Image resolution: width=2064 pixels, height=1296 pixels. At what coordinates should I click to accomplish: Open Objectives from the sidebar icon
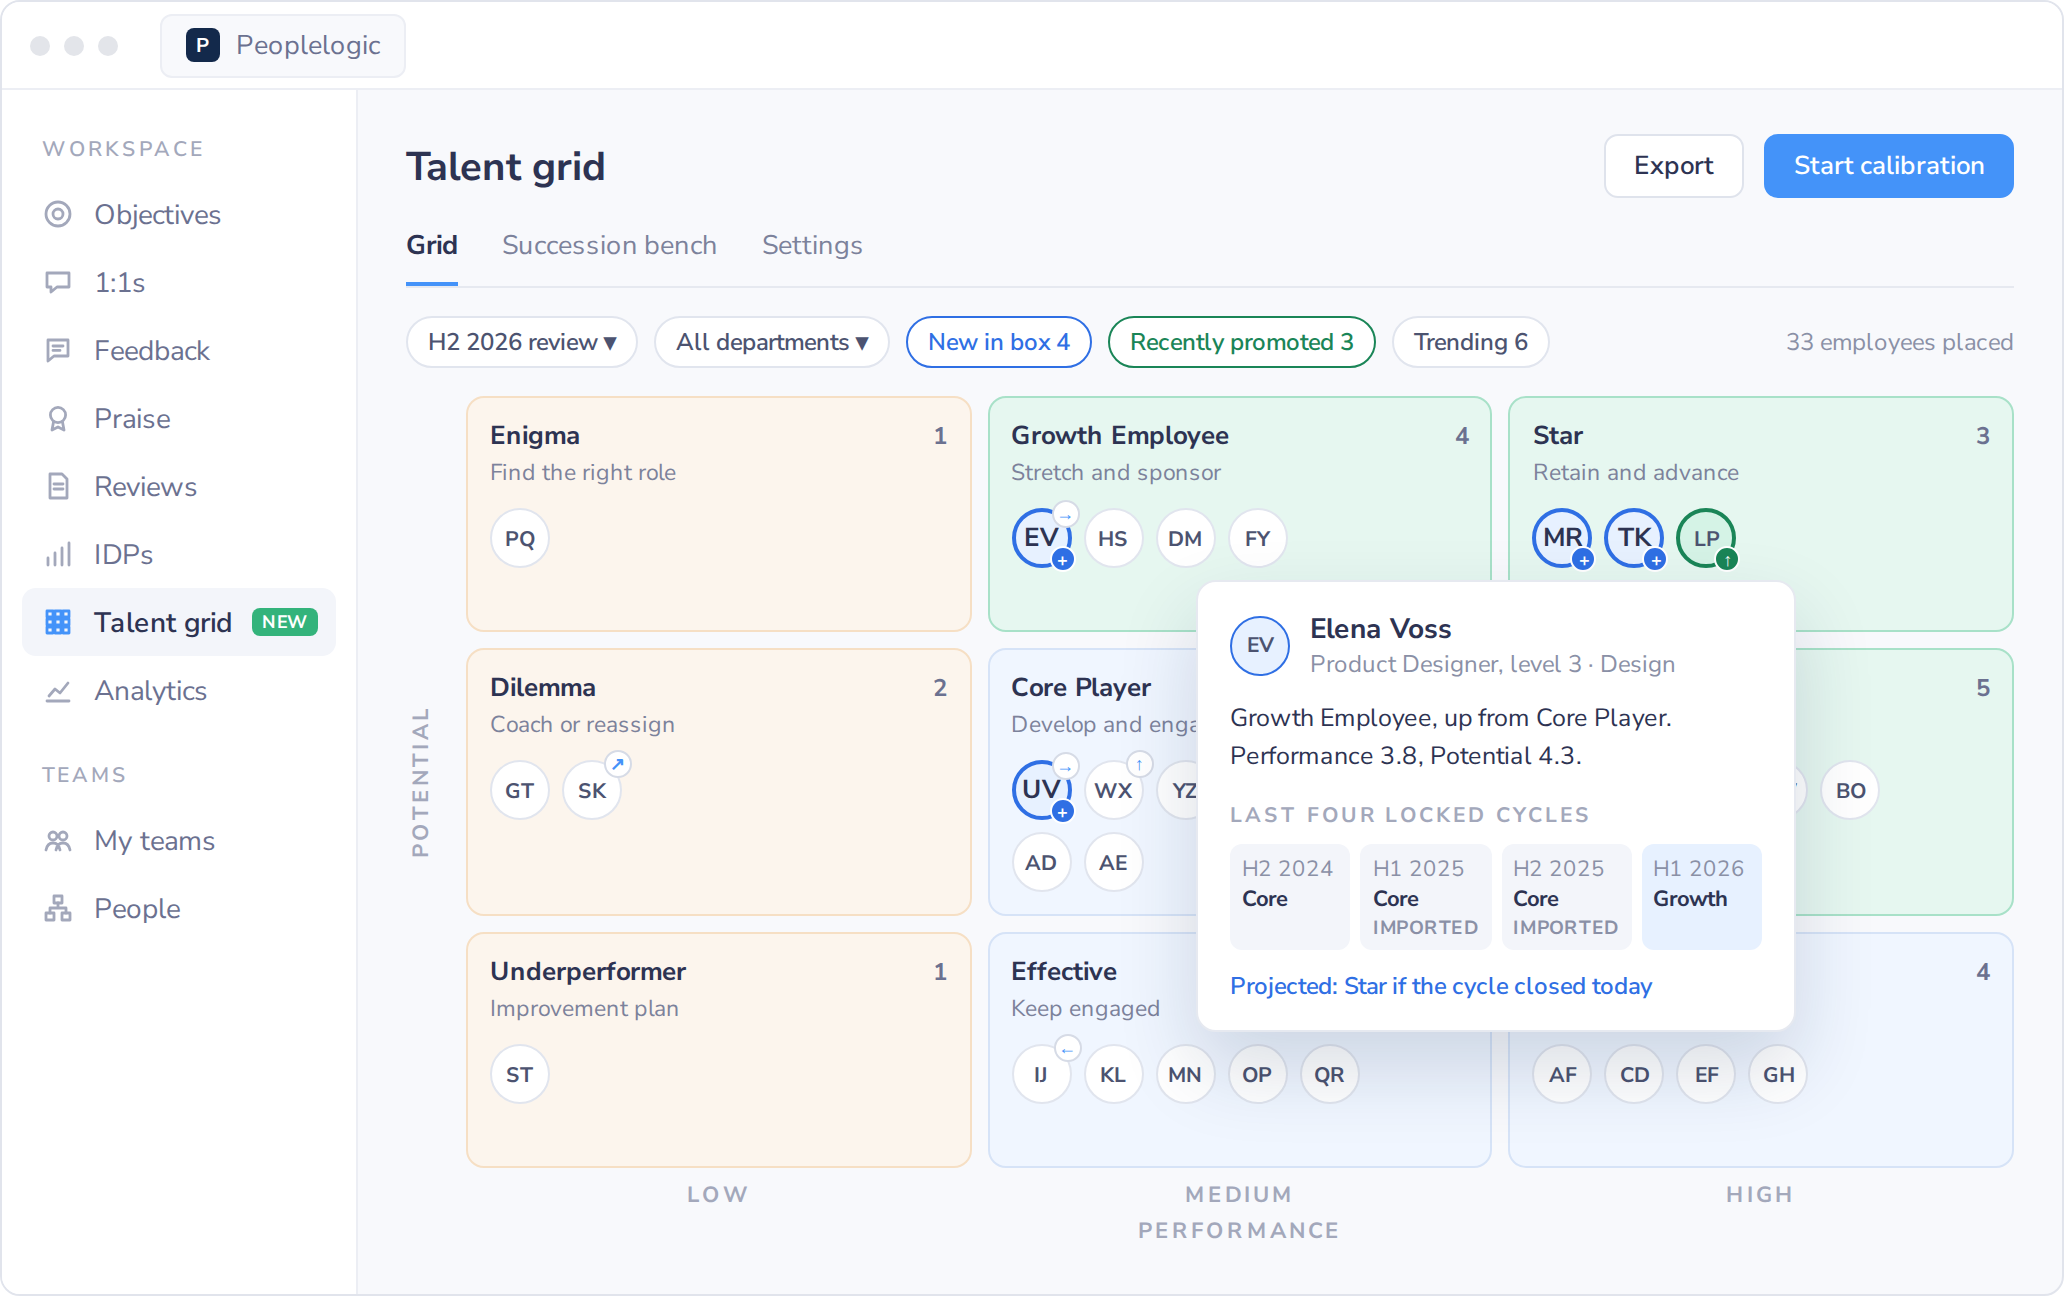[58, 214]
